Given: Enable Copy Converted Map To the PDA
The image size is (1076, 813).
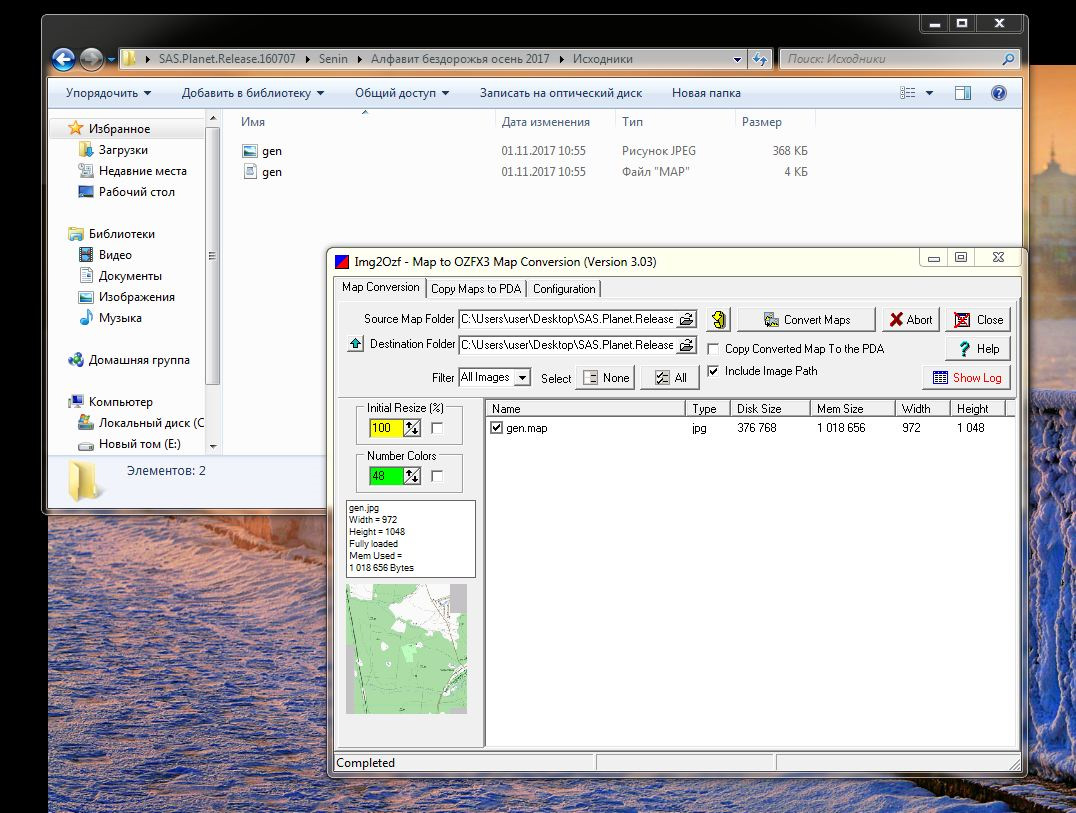Looking at the screenshot, I should pyautogui.click(x=714, y=349).
